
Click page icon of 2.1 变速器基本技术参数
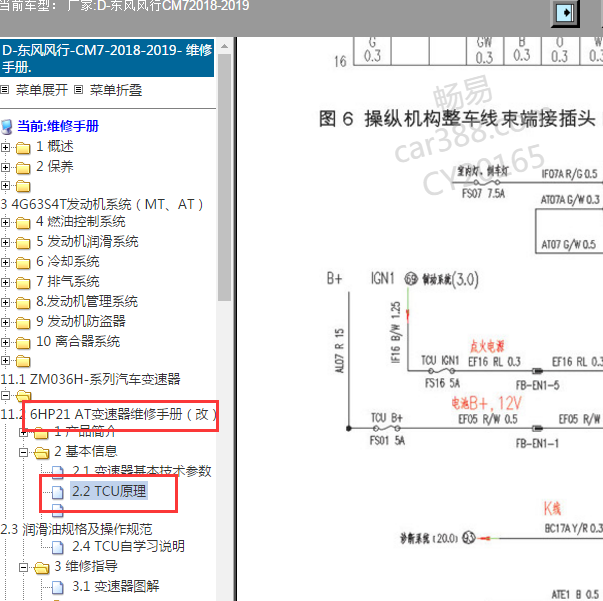pos(58,472)
